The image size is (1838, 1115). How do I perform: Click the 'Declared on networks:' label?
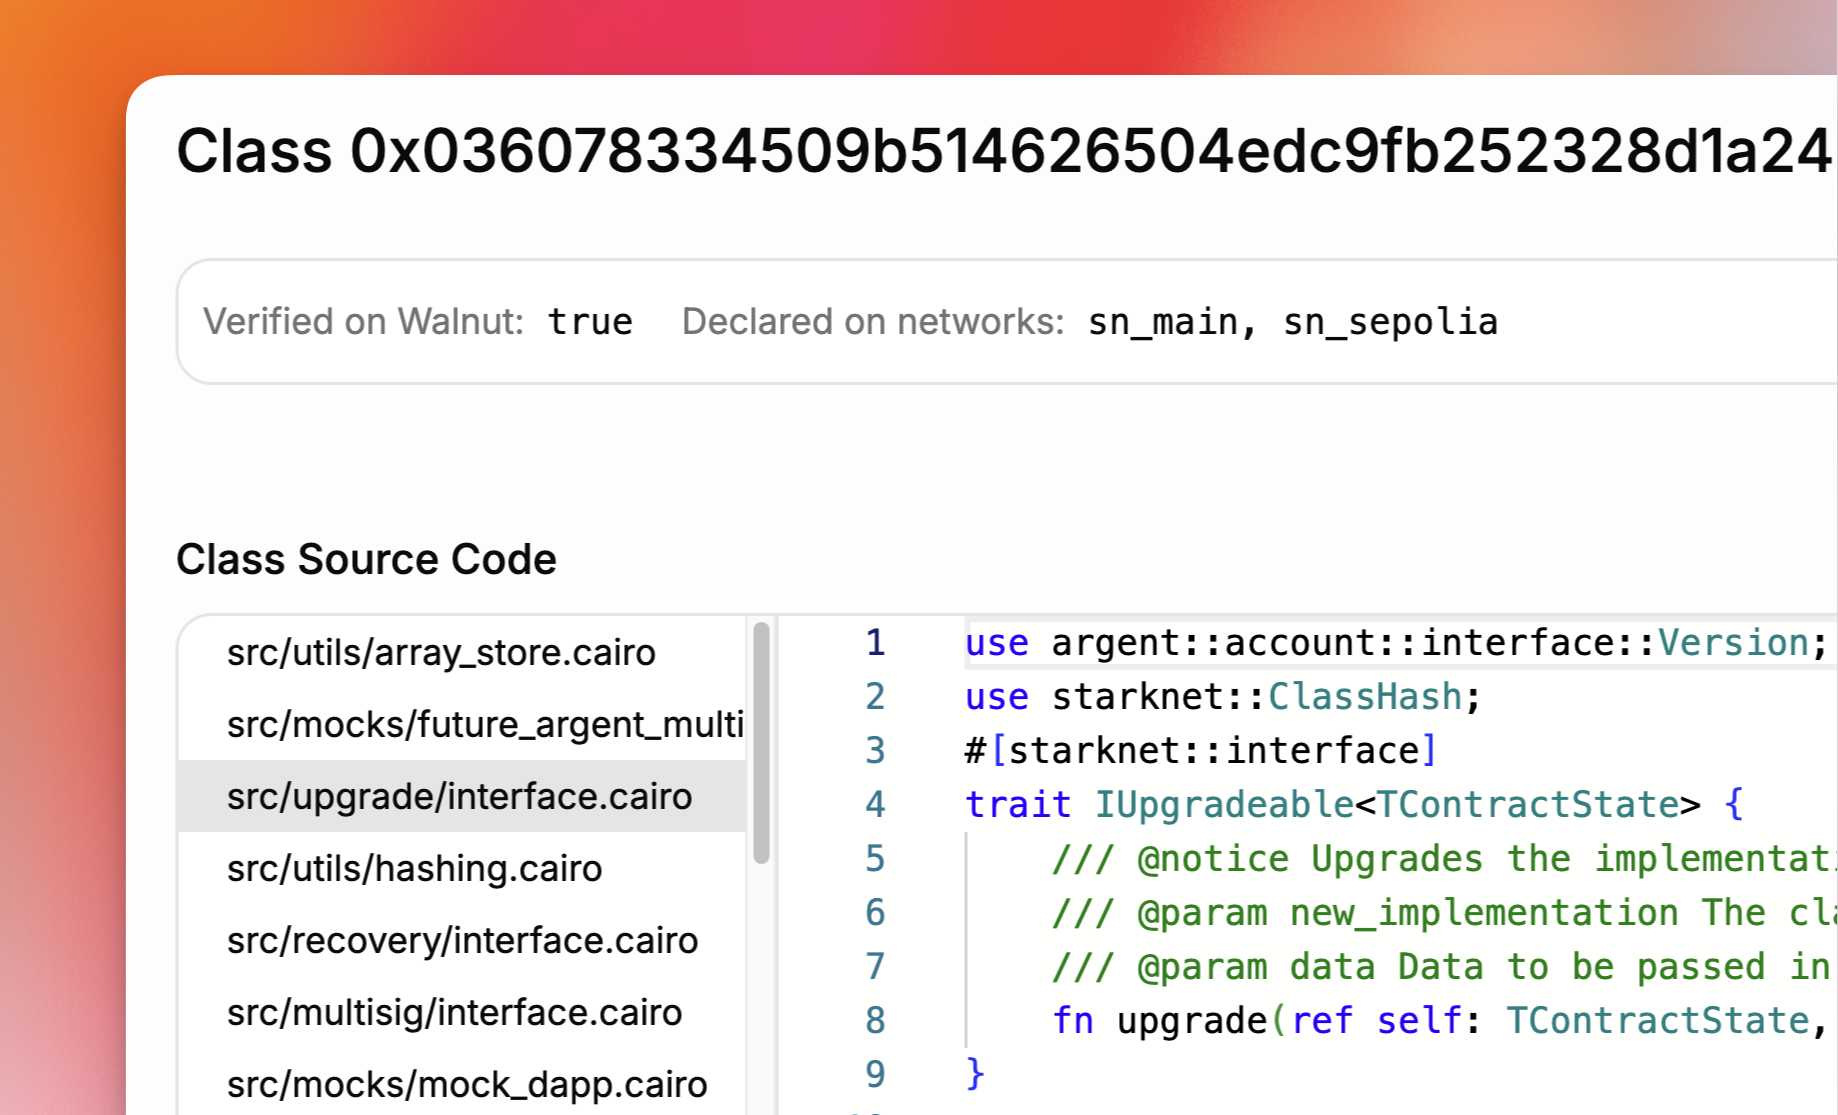873,322
